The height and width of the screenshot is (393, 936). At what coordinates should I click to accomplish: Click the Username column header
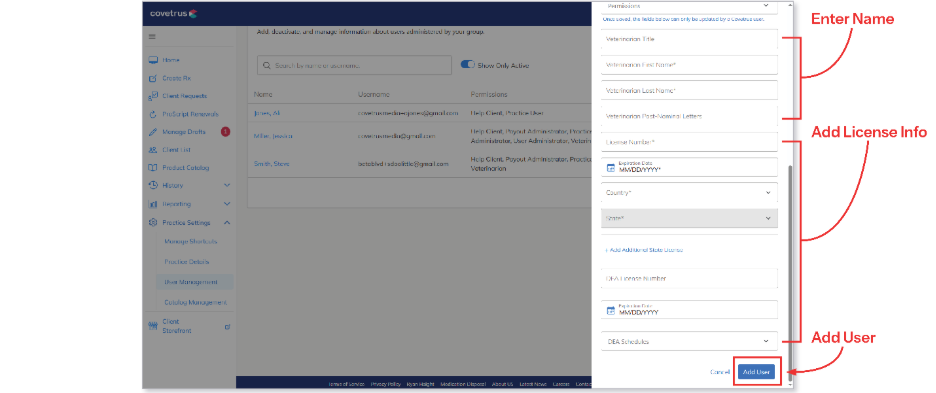(374, 94)
